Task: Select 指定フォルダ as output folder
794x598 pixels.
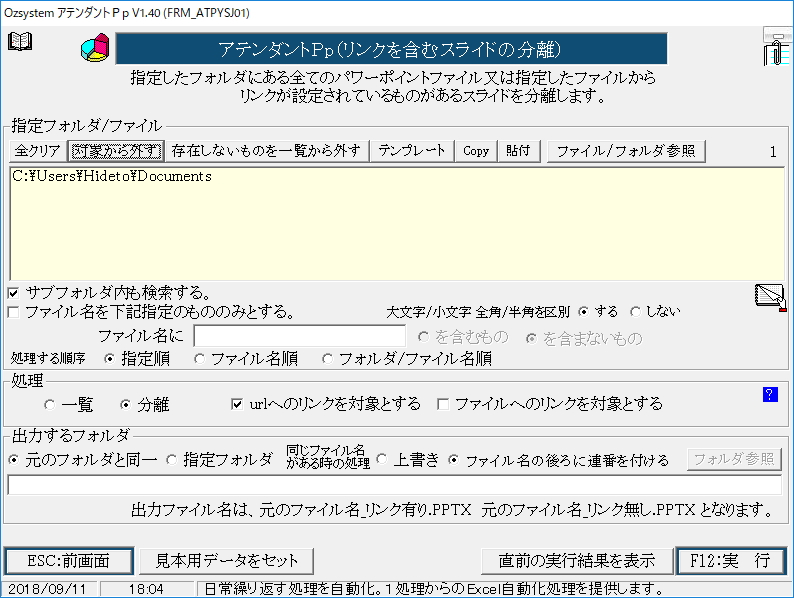Action: [x=171, y=460]
